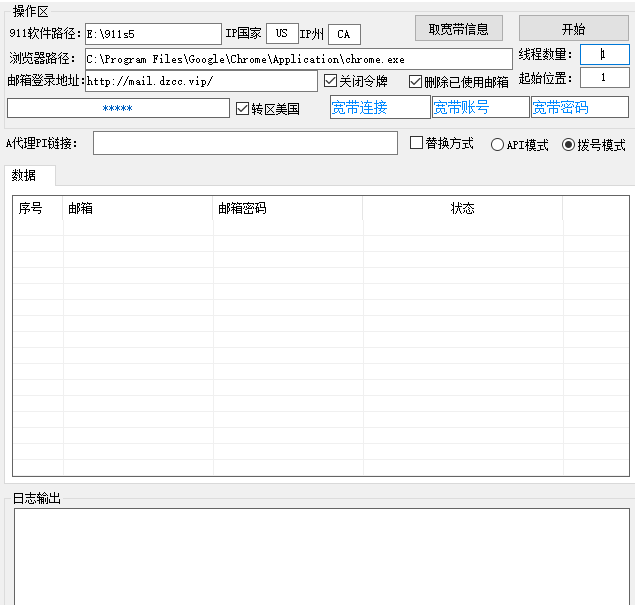
Task: Select the 拨号模式 radio button
Action: 569,145
